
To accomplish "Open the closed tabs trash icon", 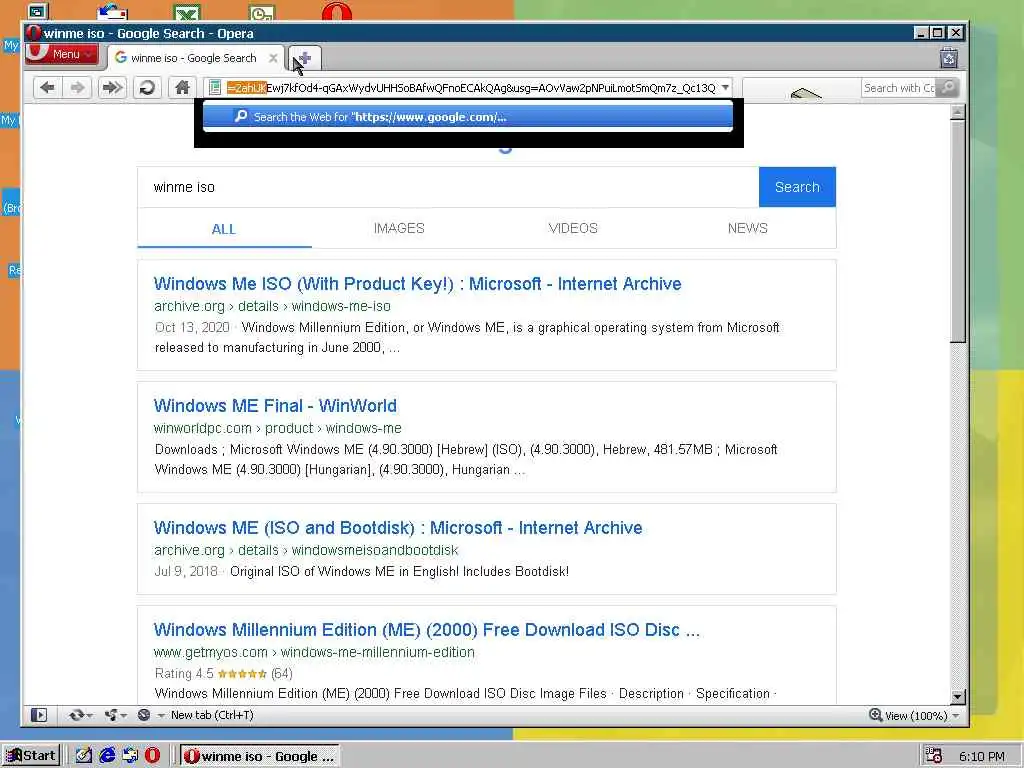I will pos(949,58).
